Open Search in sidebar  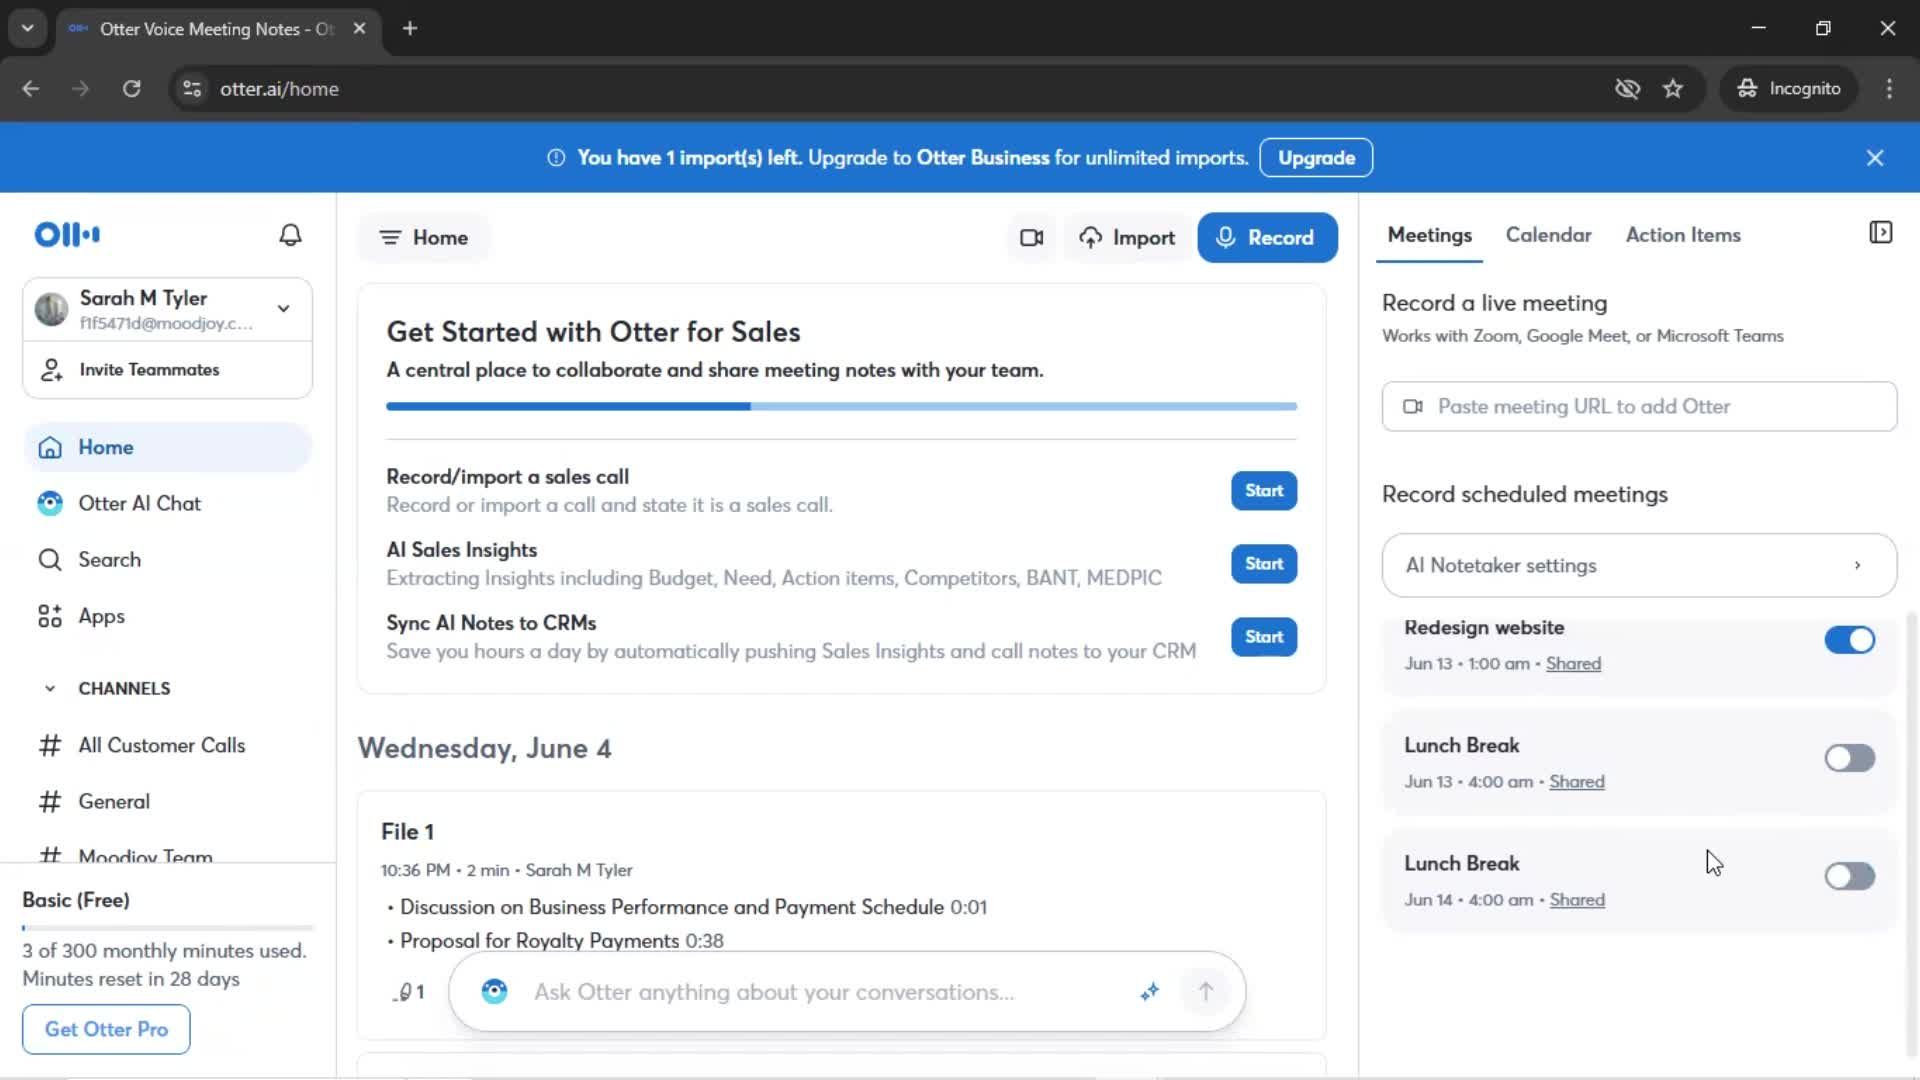[x=168, y=560]
